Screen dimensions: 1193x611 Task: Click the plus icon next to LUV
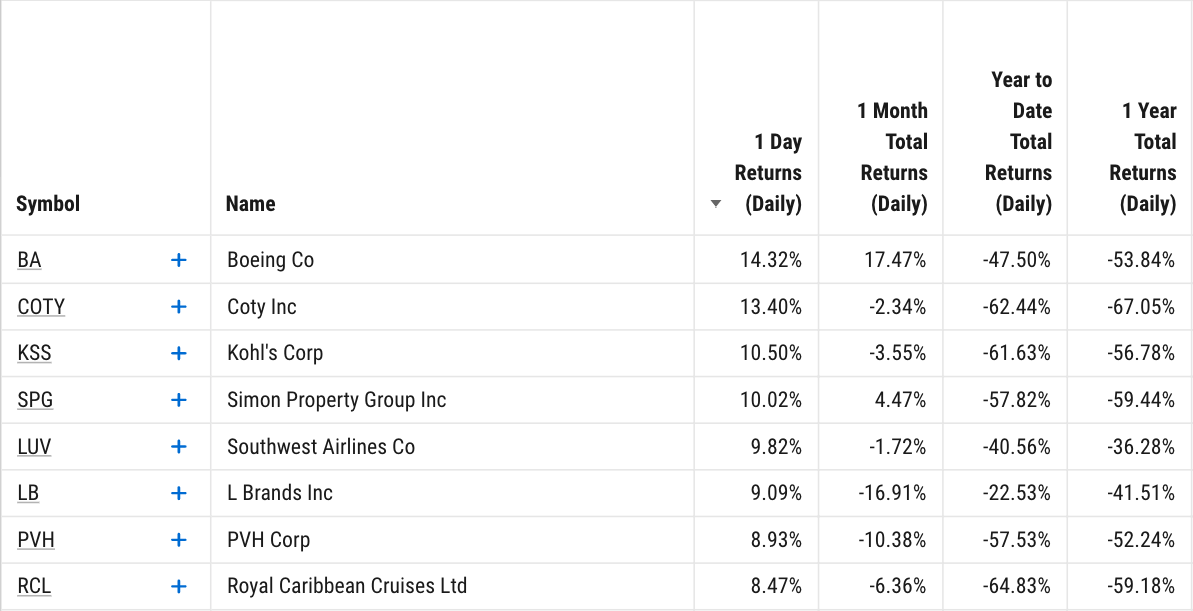pyautogui.click(x=178, y=447)
